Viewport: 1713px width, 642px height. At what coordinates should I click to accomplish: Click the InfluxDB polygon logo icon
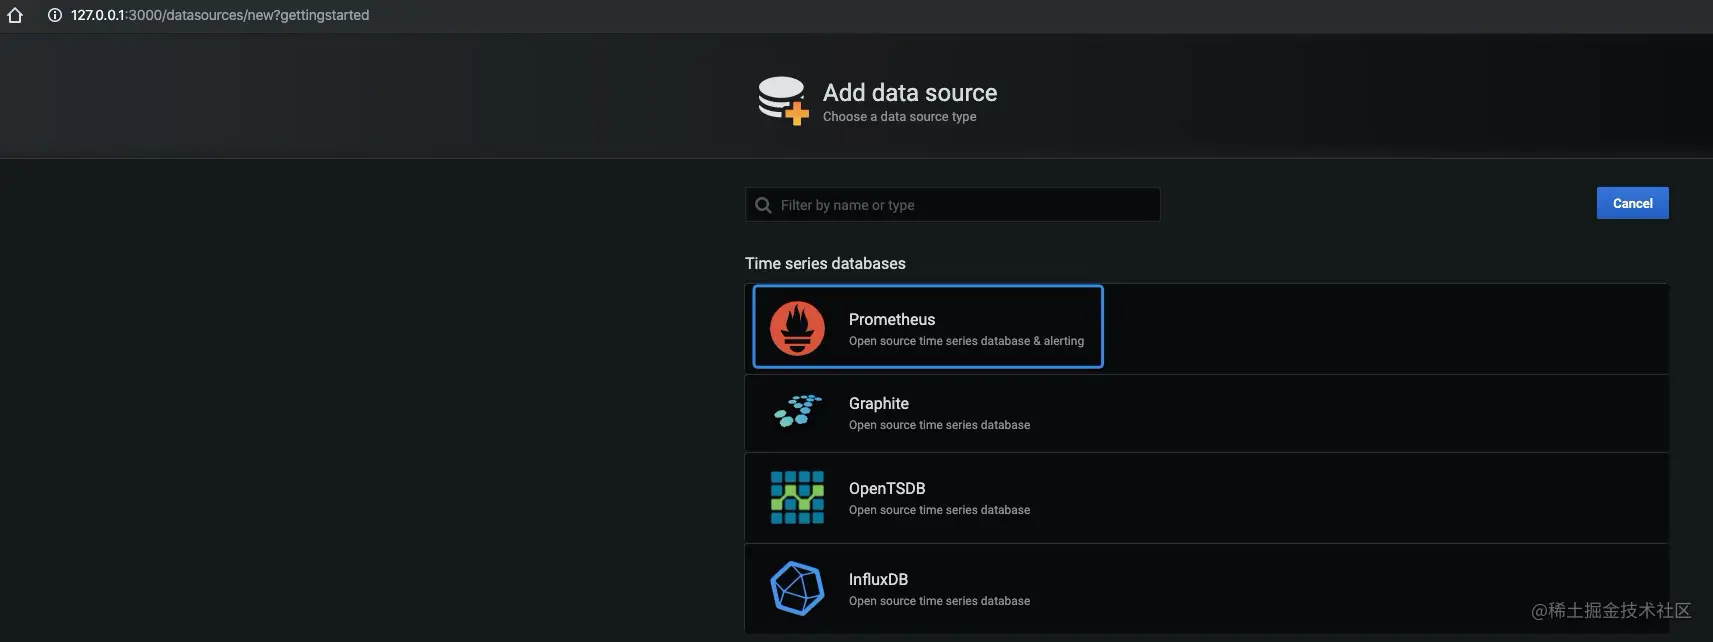[x=797, y=588]
